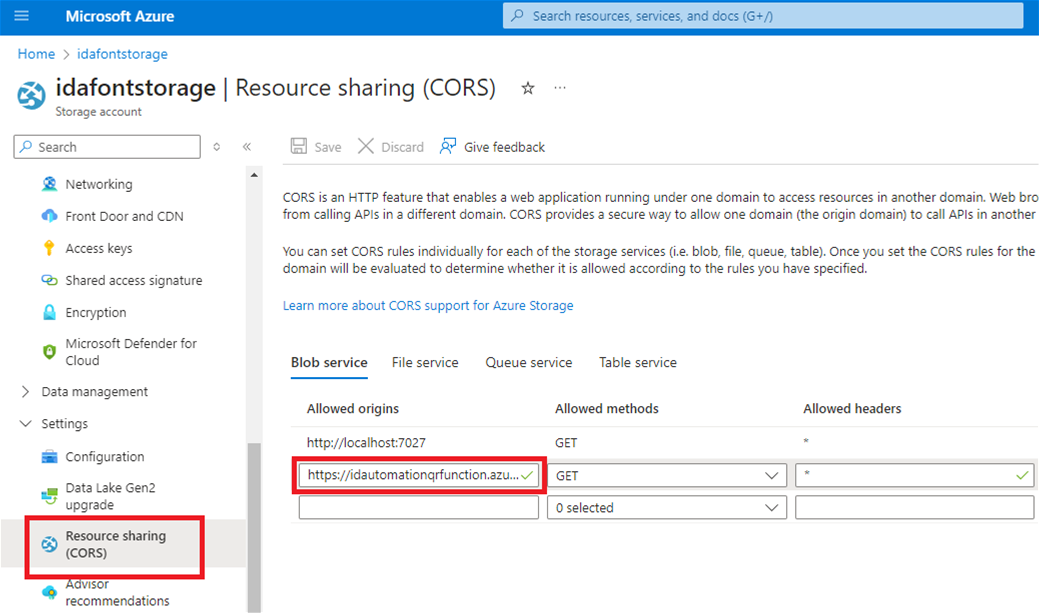Screen dimensions: 1039x613
Task: Click the Shared access signature link icon
Action: click(50, 280)
